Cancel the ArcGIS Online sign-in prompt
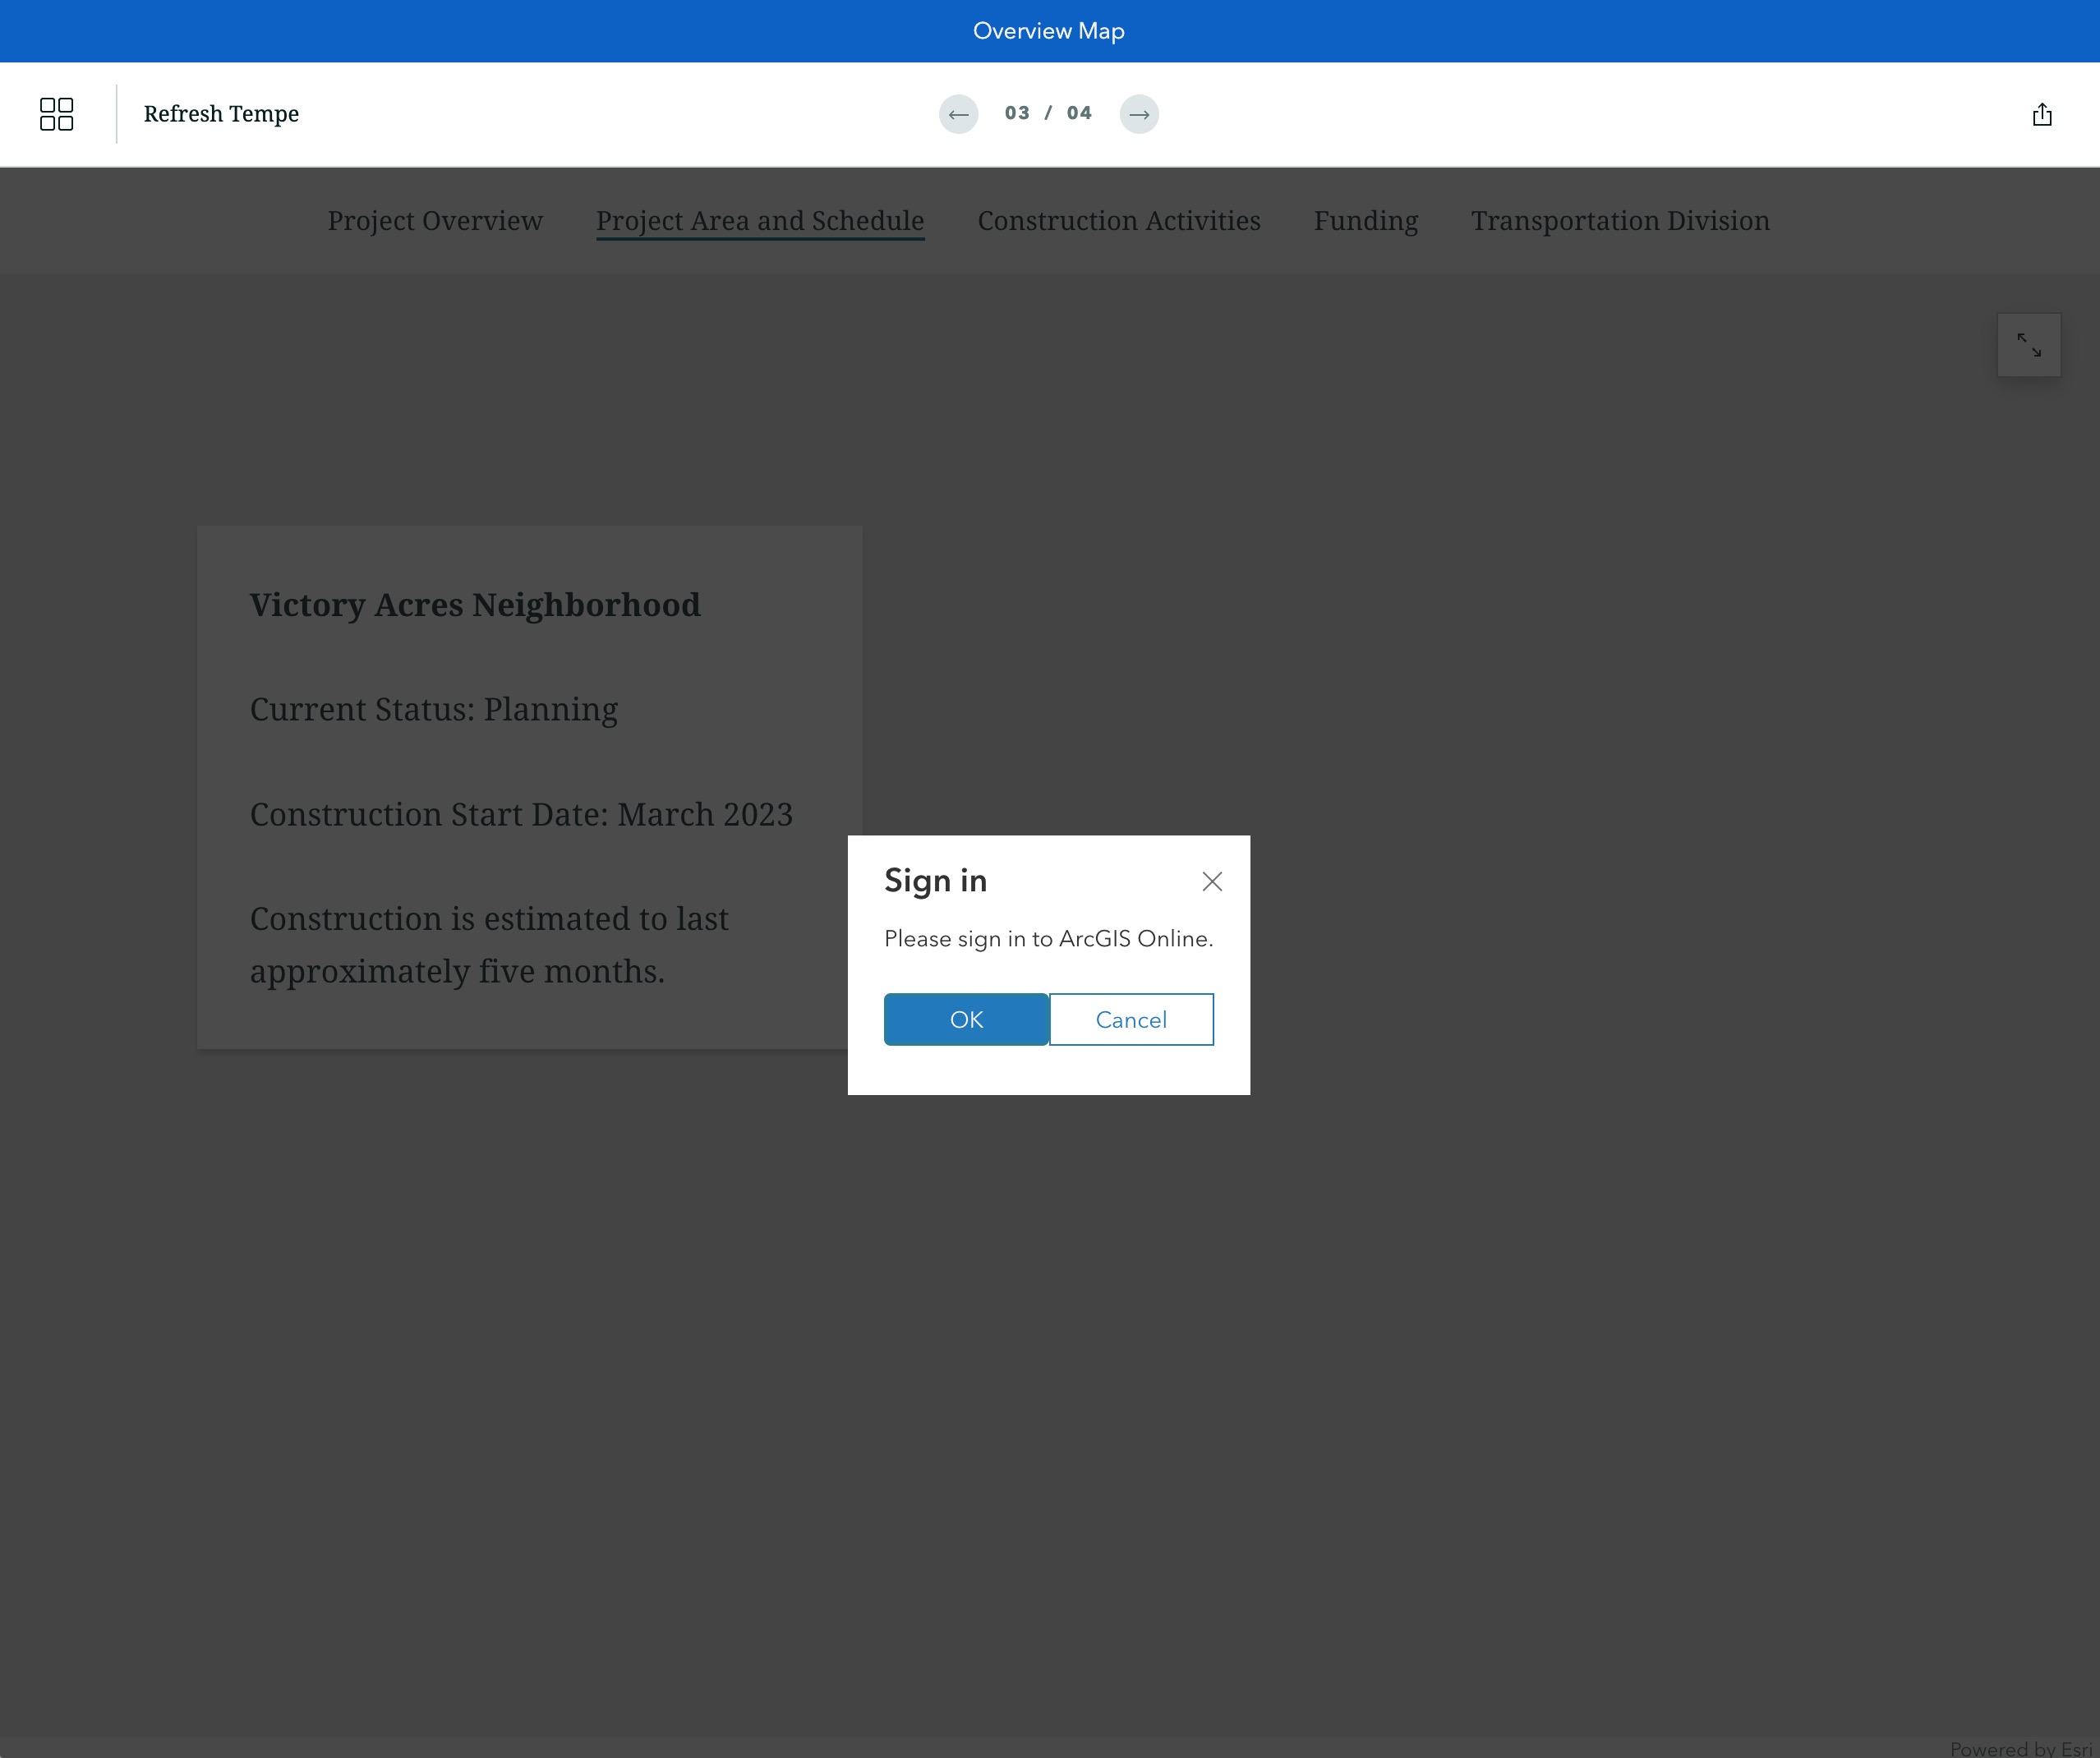Viewport: 2100px width, 1758px height. [1131, 1019]
